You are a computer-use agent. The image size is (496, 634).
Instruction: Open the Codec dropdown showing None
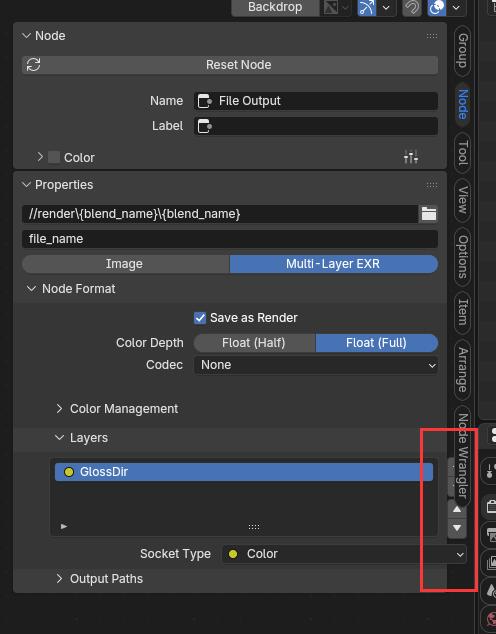pyautogui.click(x=316, y=365)
